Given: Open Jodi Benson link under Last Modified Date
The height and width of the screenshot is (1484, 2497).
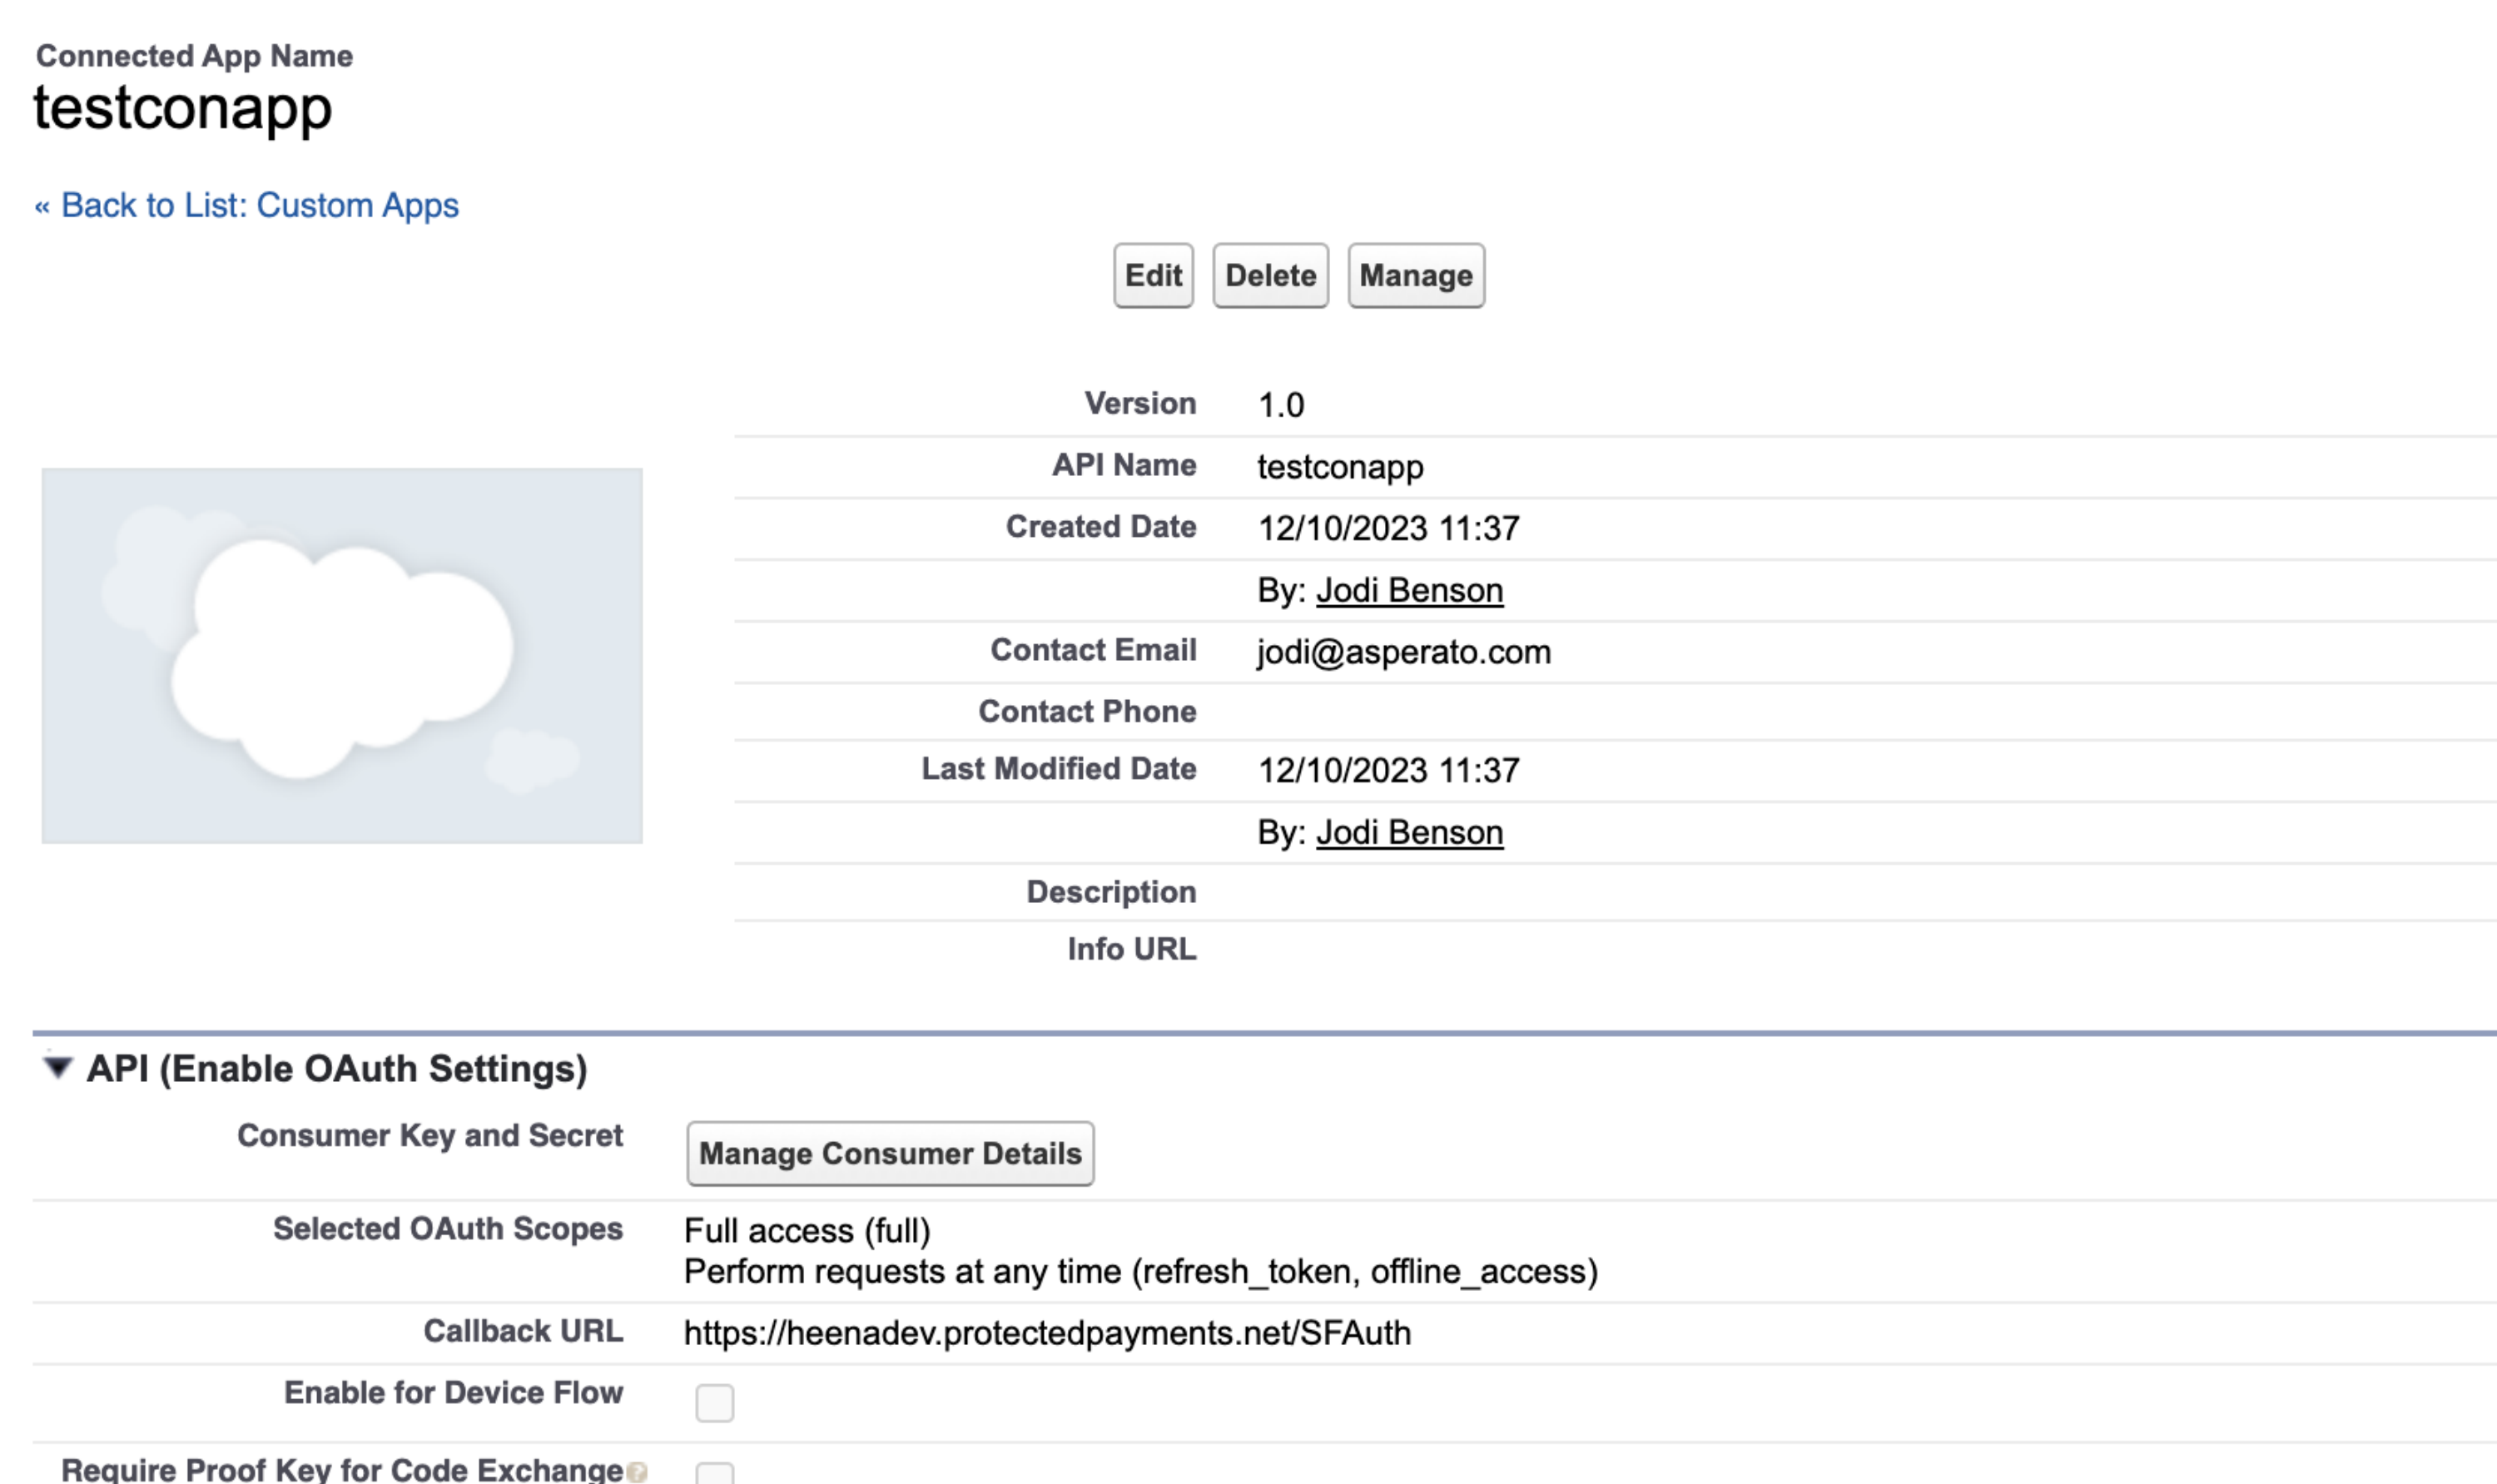Looking at the screenshot, I should point(1408,832).
